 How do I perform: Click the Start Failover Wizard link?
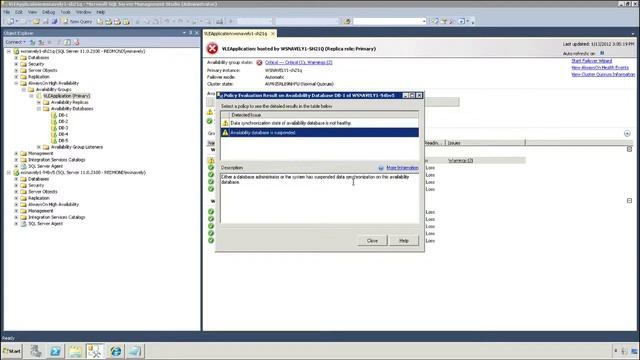[x=591, y=61]
